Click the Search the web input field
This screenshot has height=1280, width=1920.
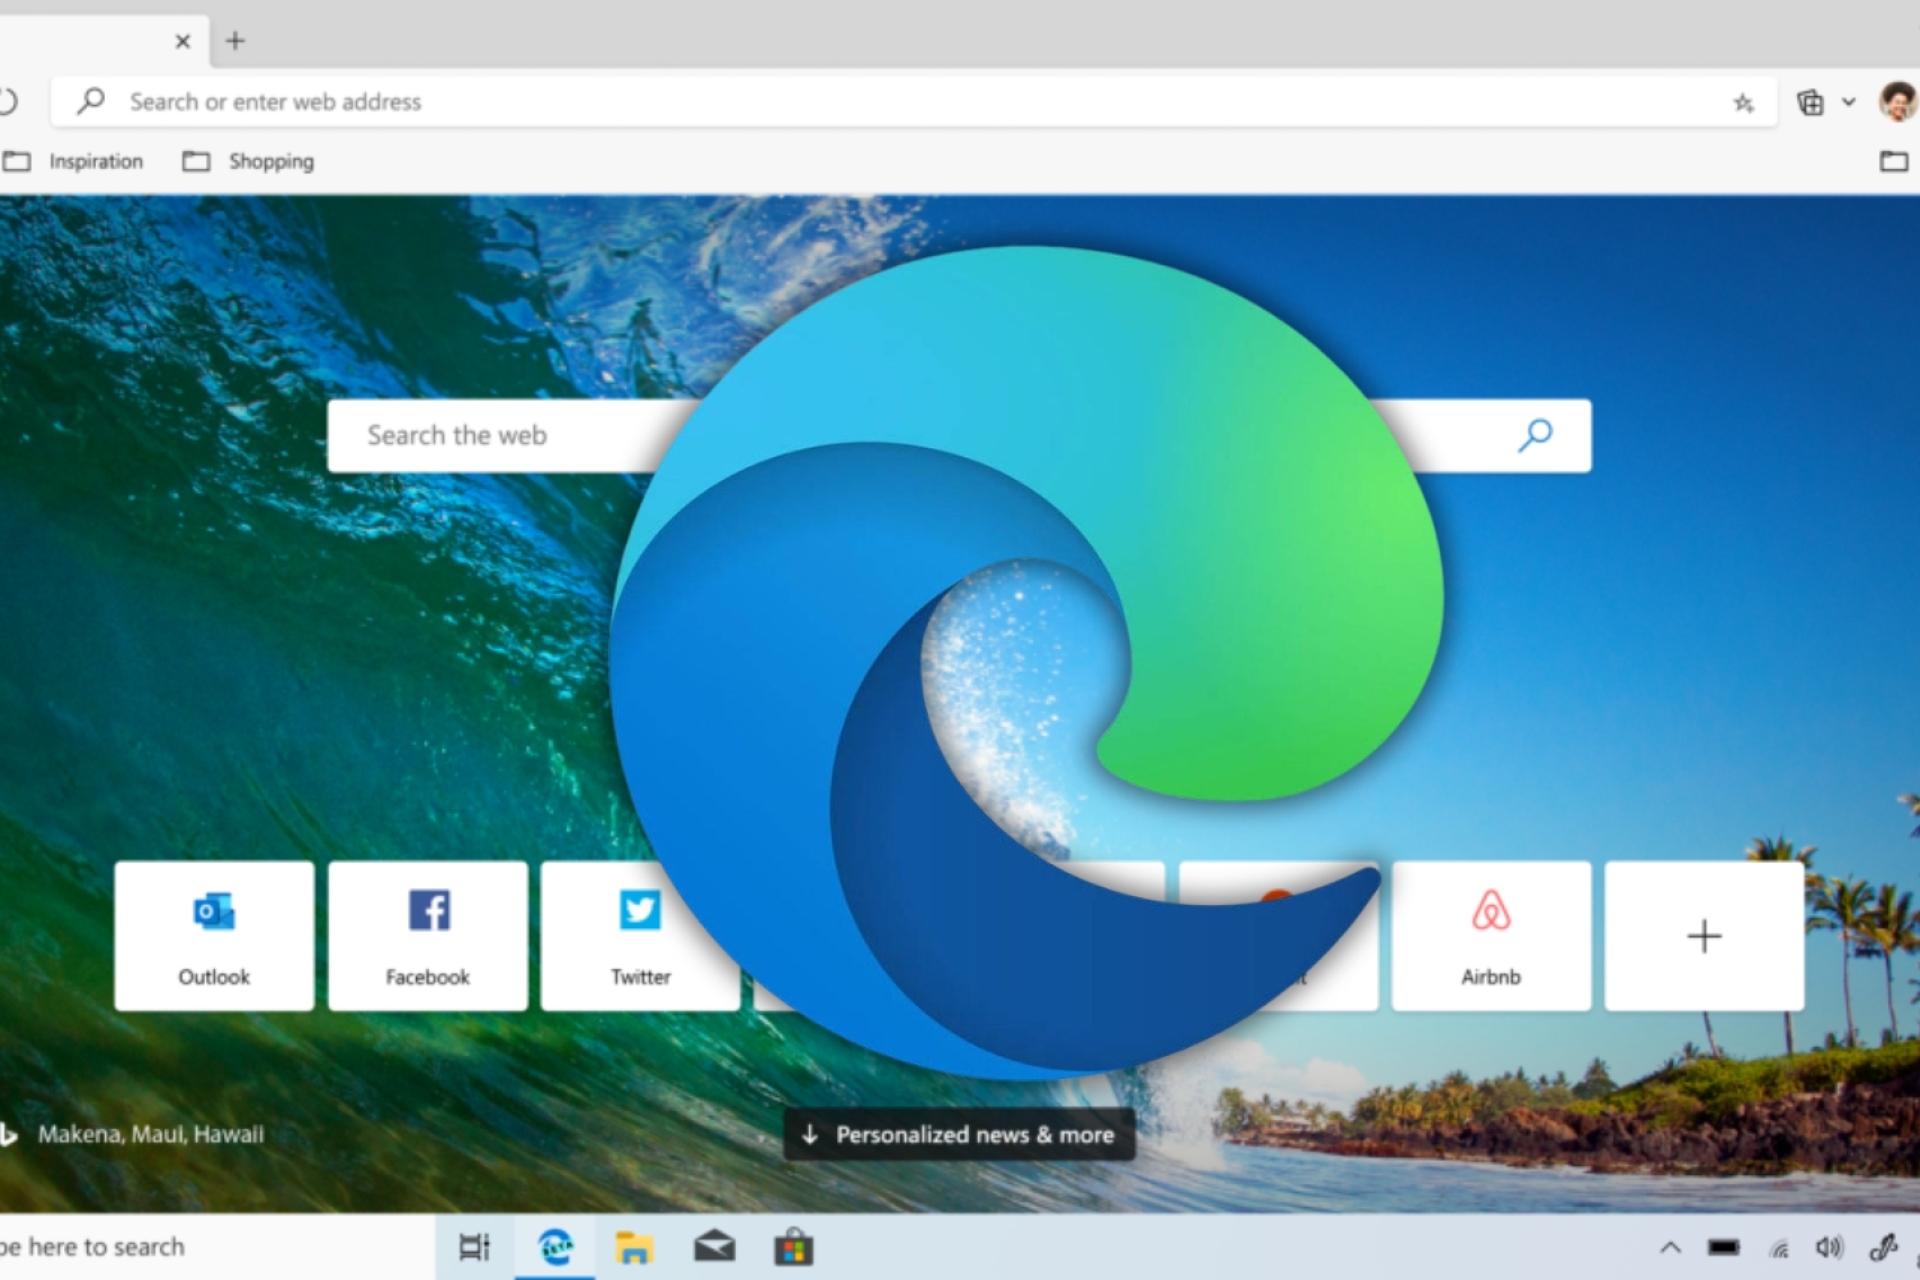tap(500, 436)
